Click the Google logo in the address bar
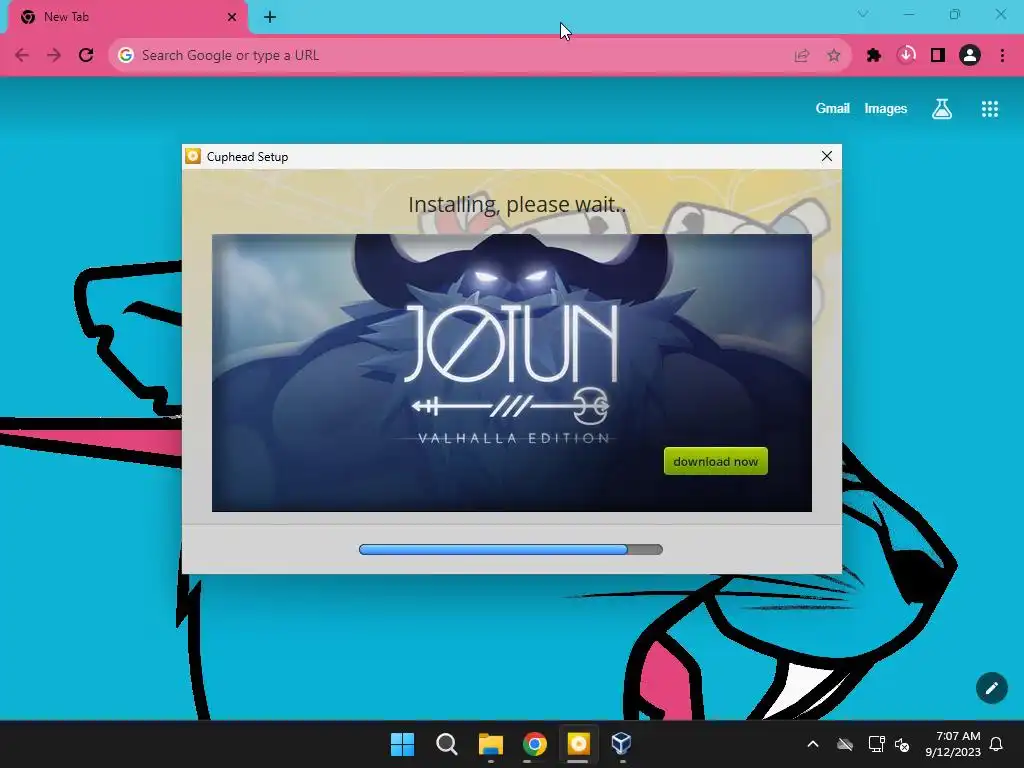Screen dimensions: 1024x768 click(x=125, y=56)
